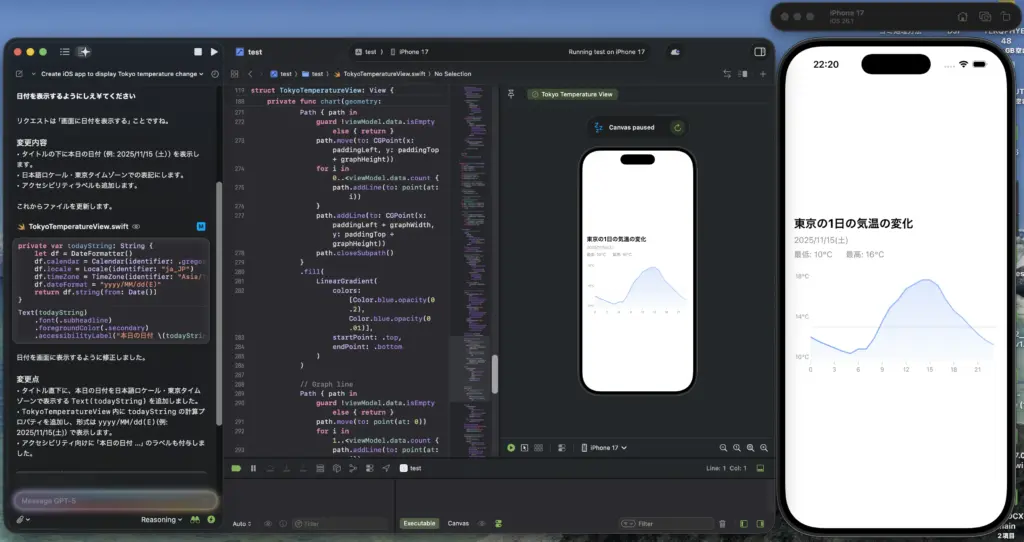Viewport: 1024px width, 542px height.
Task: Pause program execution in the debug bar
Action: pos(253,468)
